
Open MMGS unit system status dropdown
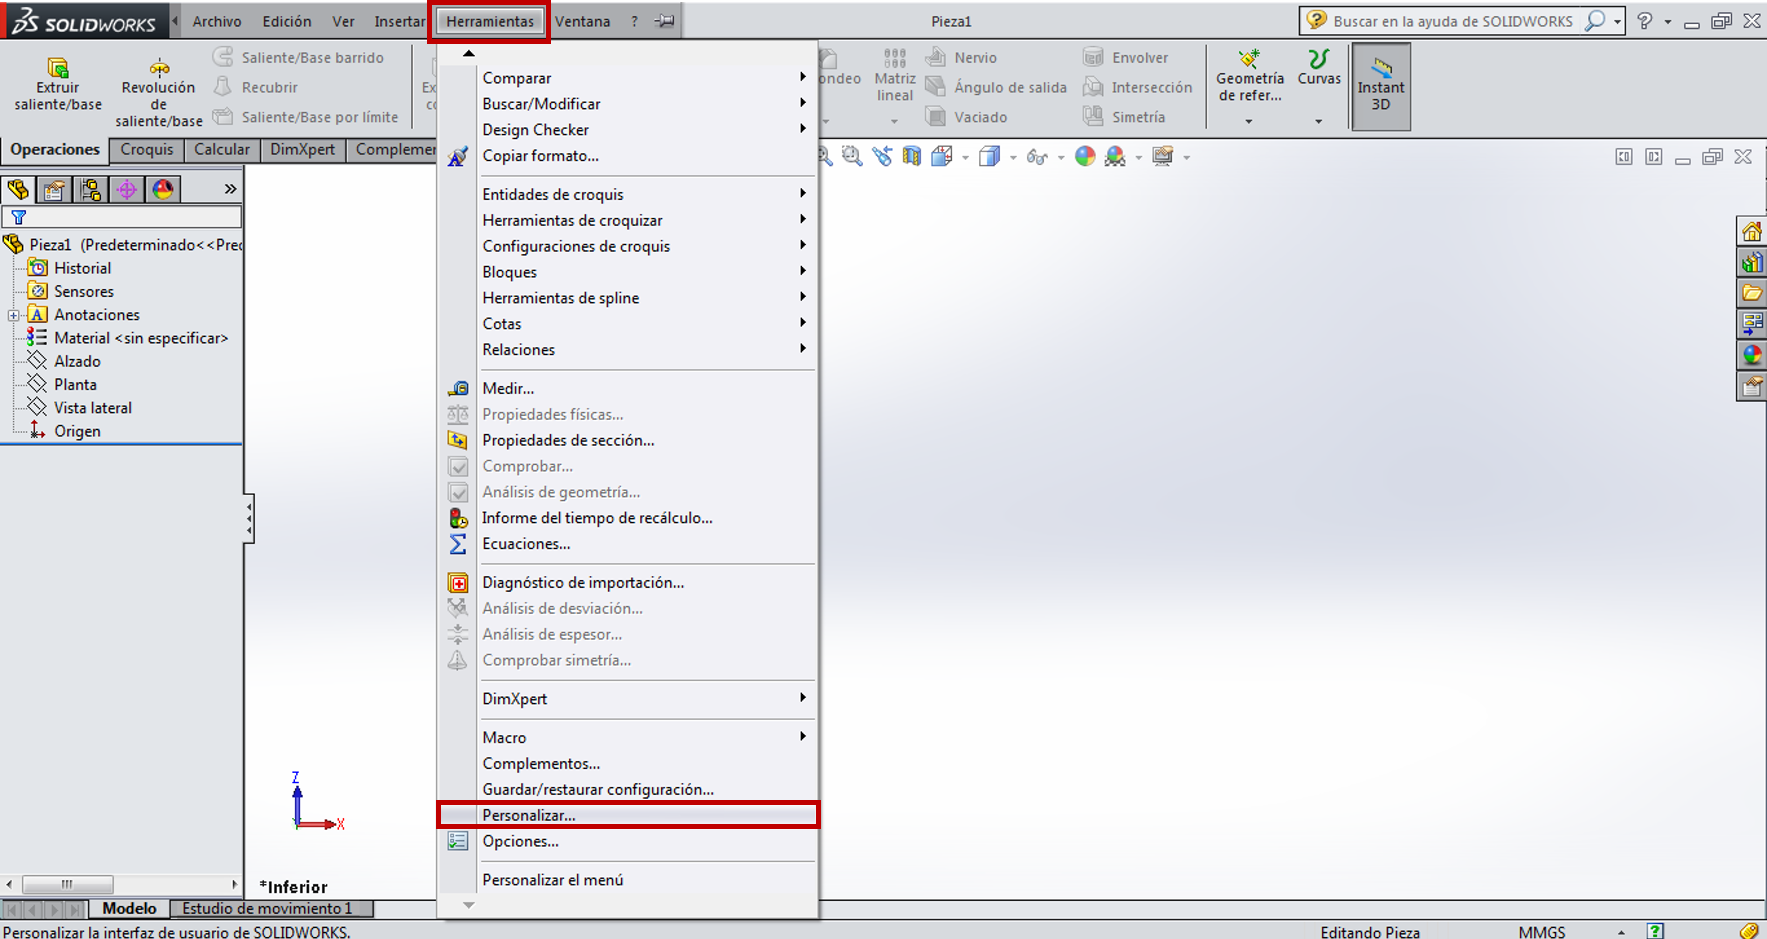point(1620,932)
